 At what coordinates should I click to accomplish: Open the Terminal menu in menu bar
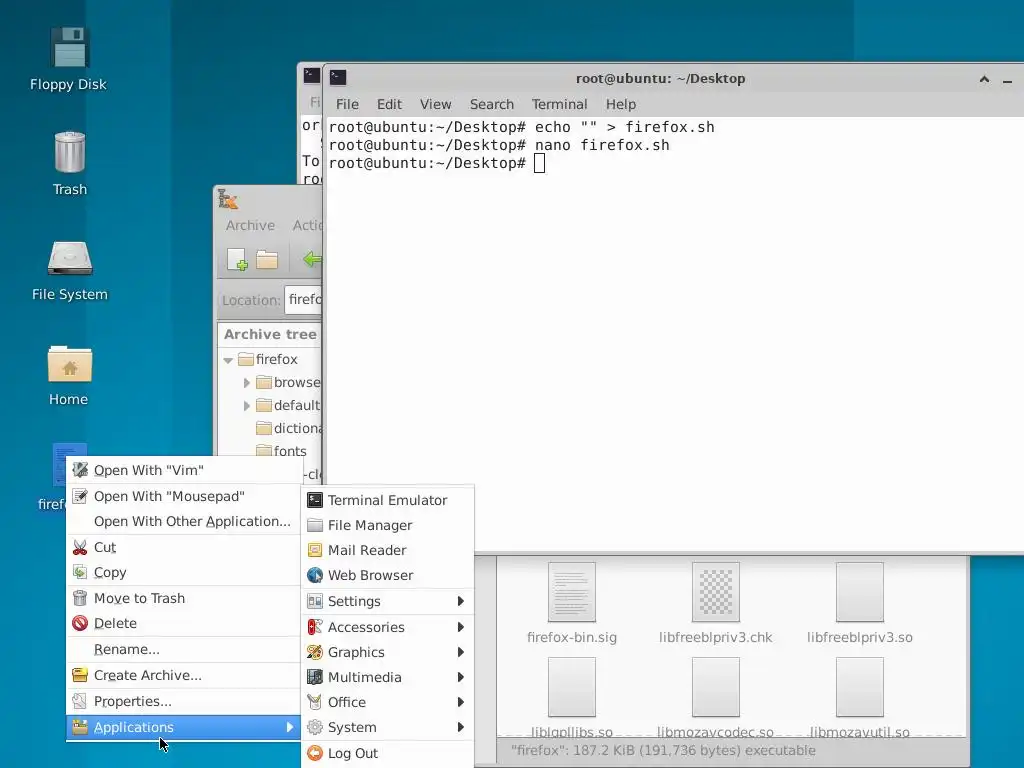pyautogui.click(x=559, y=104)
